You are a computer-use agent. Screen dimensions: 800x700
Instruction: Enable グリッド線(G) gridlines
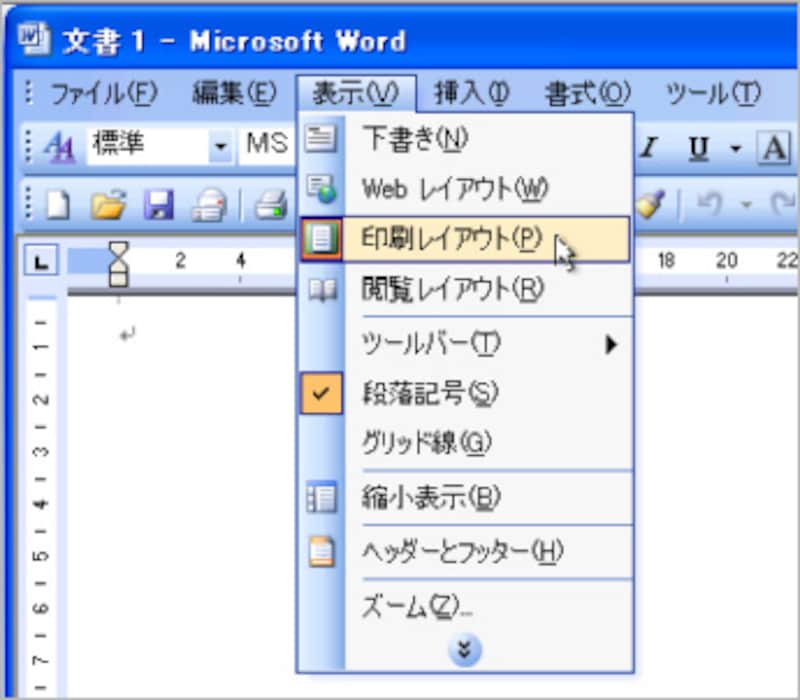[x=465, y=442]
